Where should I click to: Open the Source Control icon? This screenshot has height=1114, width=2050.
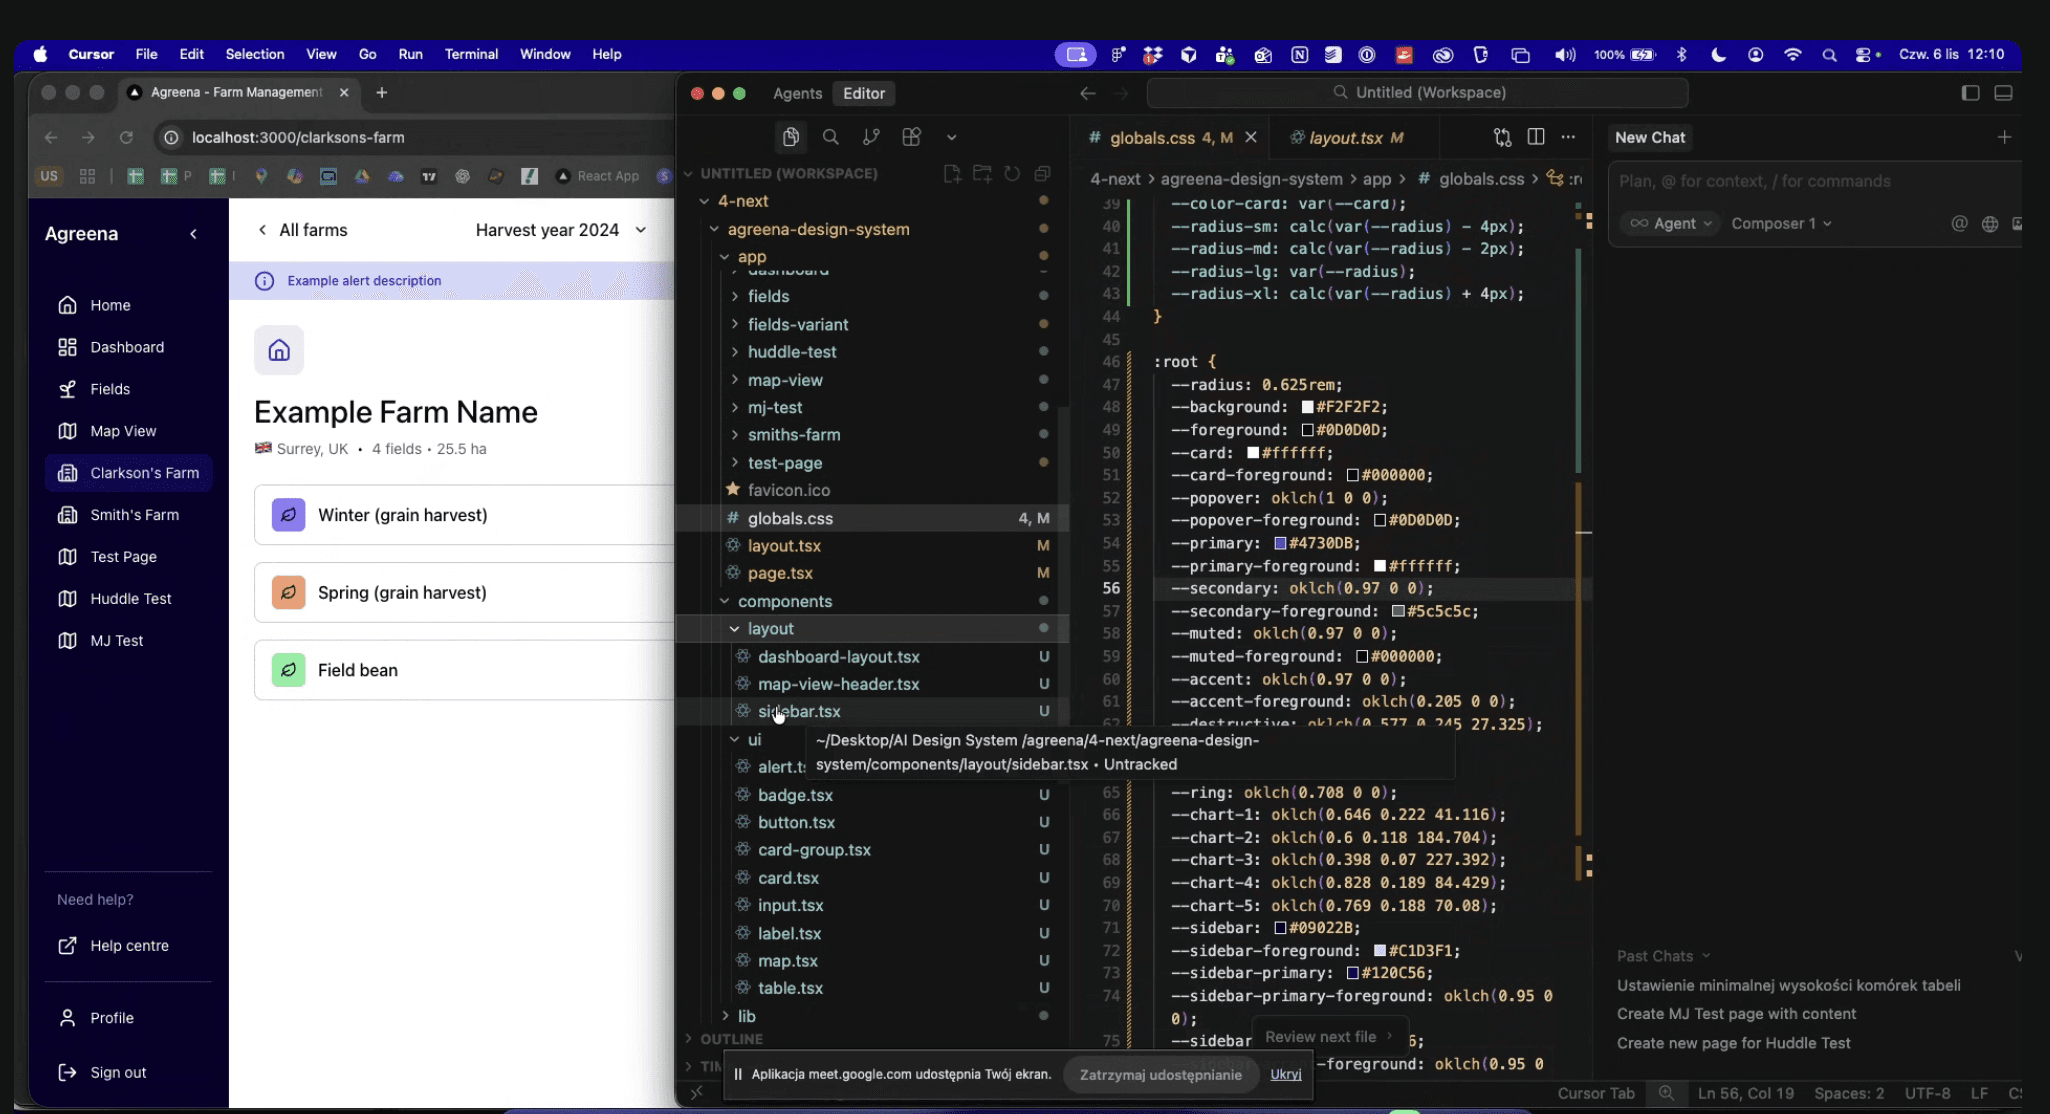point(871,137)
